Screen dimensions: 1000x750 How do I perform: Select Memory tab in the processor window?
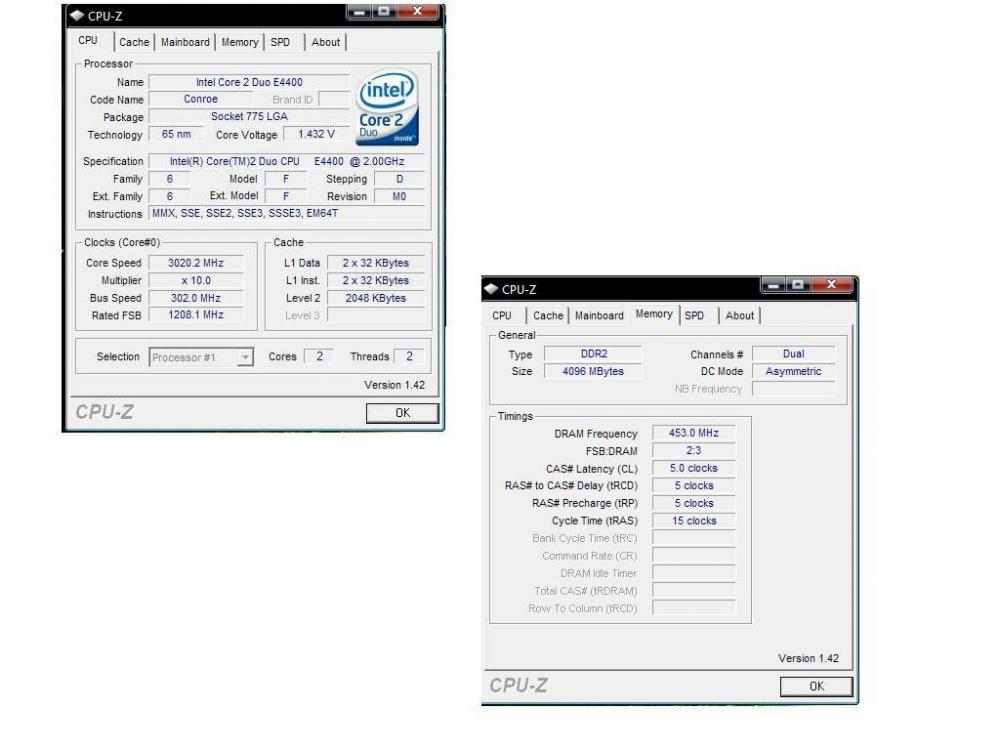239,42
